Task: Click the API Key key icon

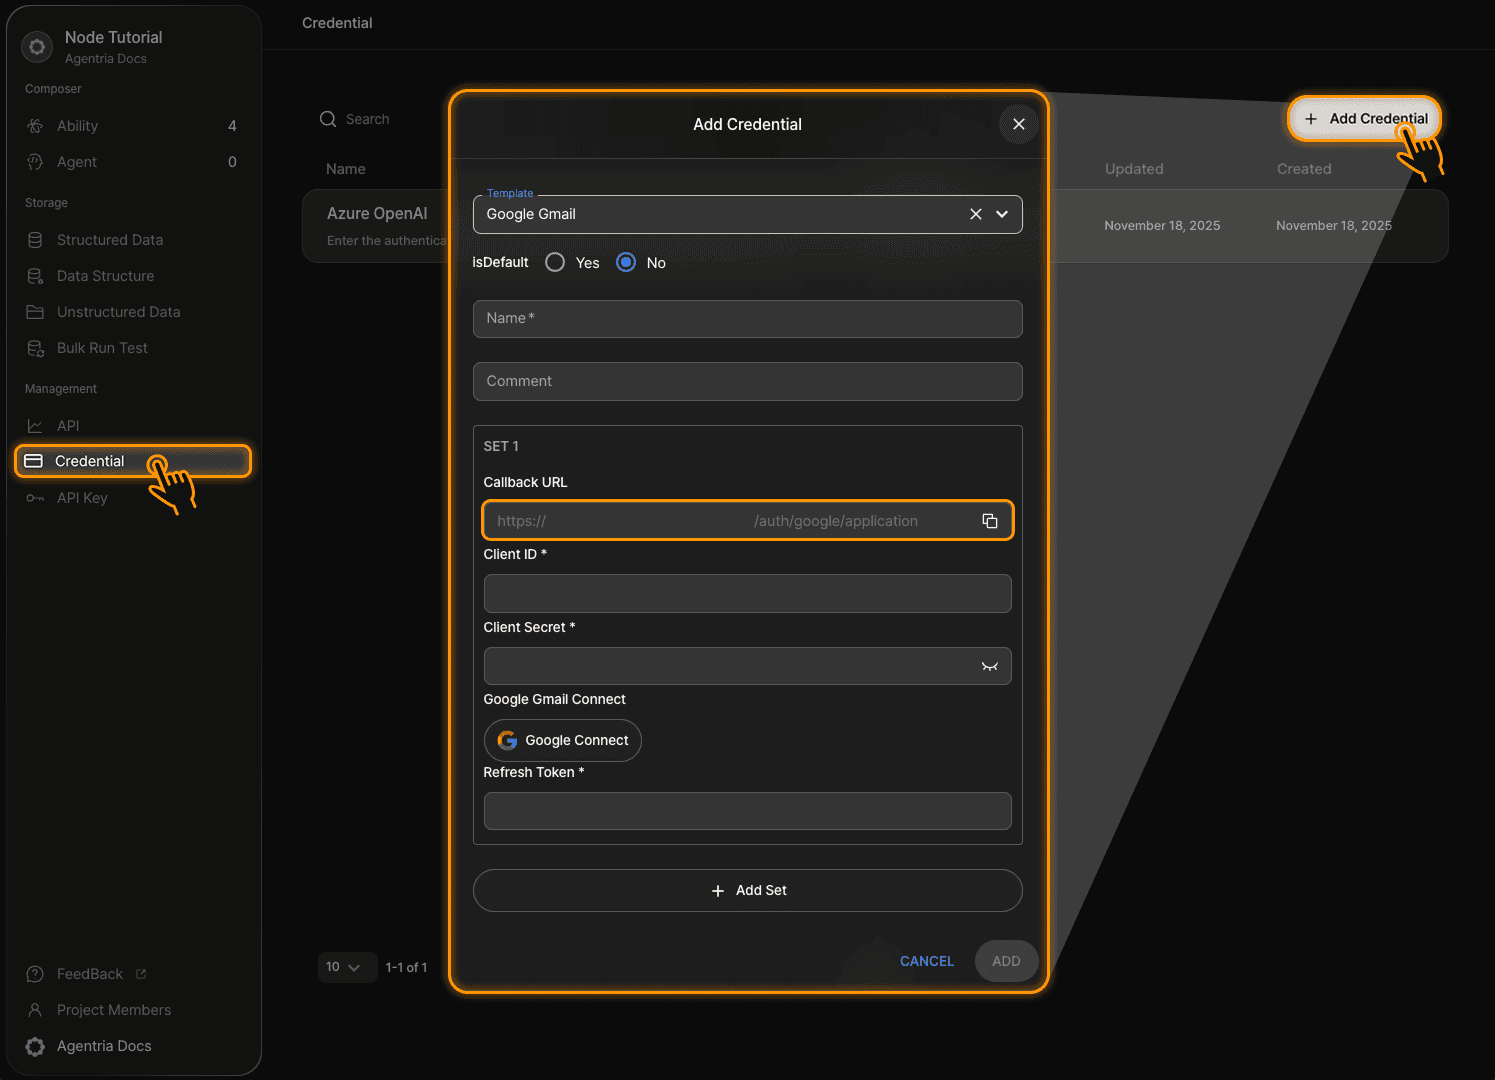Action: click(x=35, y=498)
